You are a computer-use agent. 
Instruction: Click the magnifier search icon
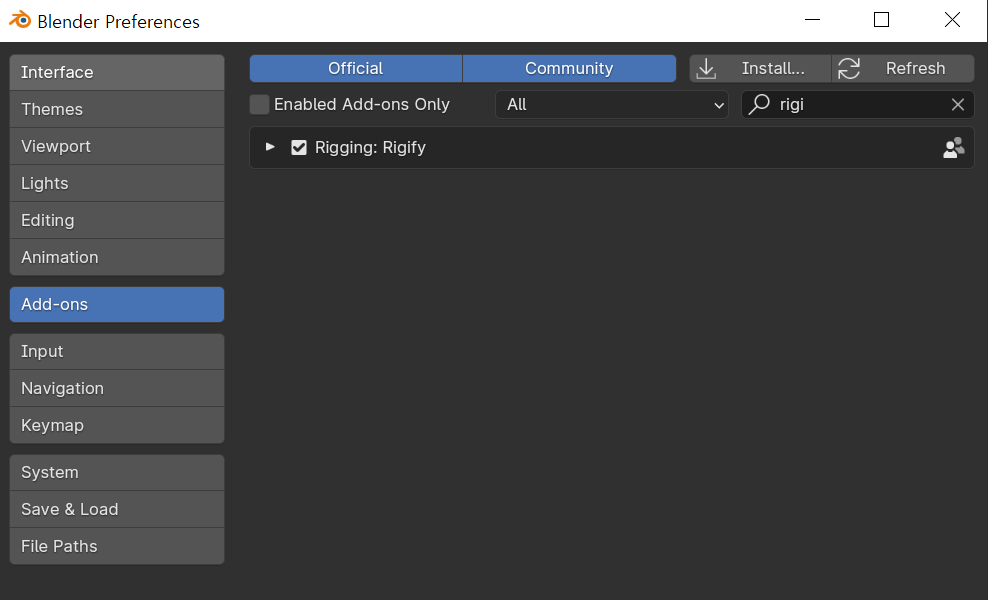(x=759, y=104)
